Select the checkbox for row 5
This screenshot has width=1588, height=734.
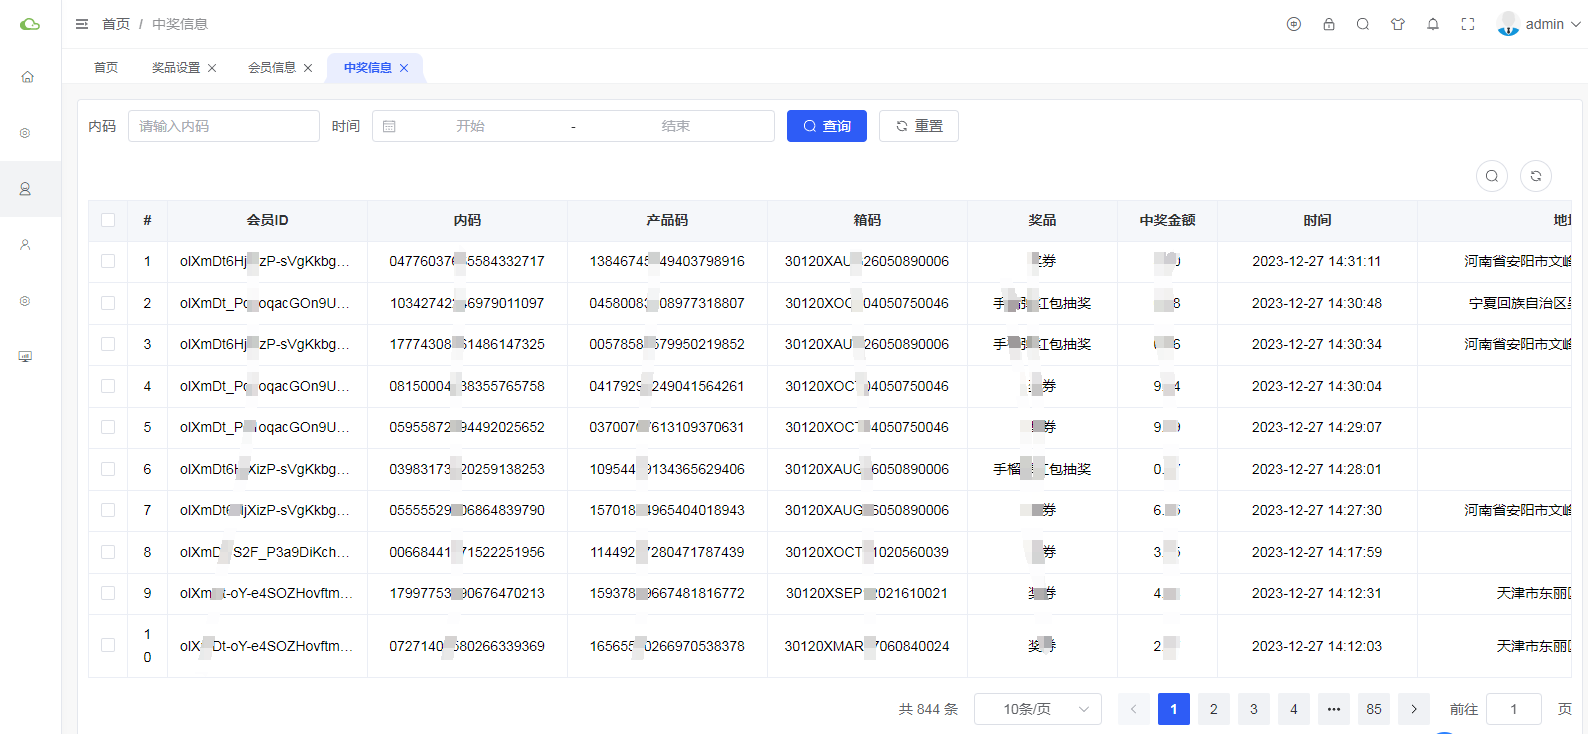pyautogui.click(x=108, y=427)
